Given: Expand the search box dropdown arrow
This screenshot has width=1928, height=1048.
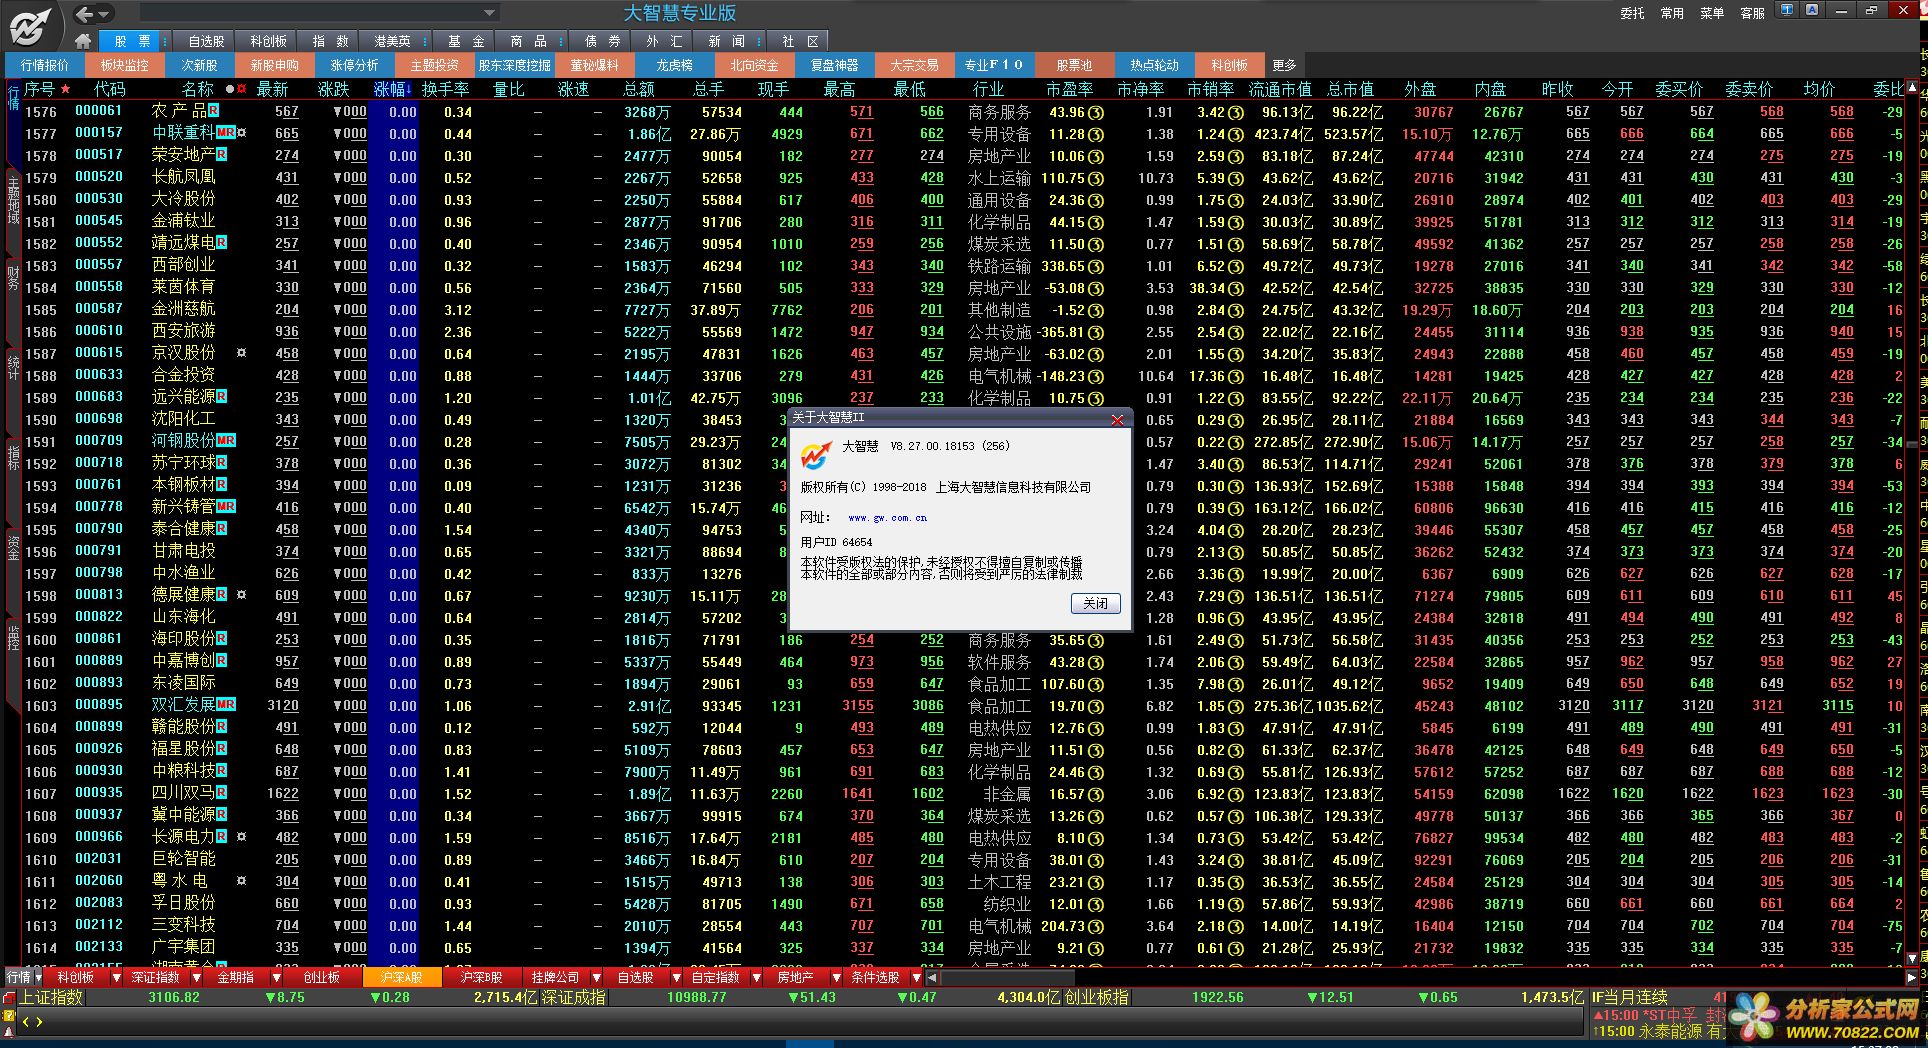Looking at the screenshot, I should 489,13.
